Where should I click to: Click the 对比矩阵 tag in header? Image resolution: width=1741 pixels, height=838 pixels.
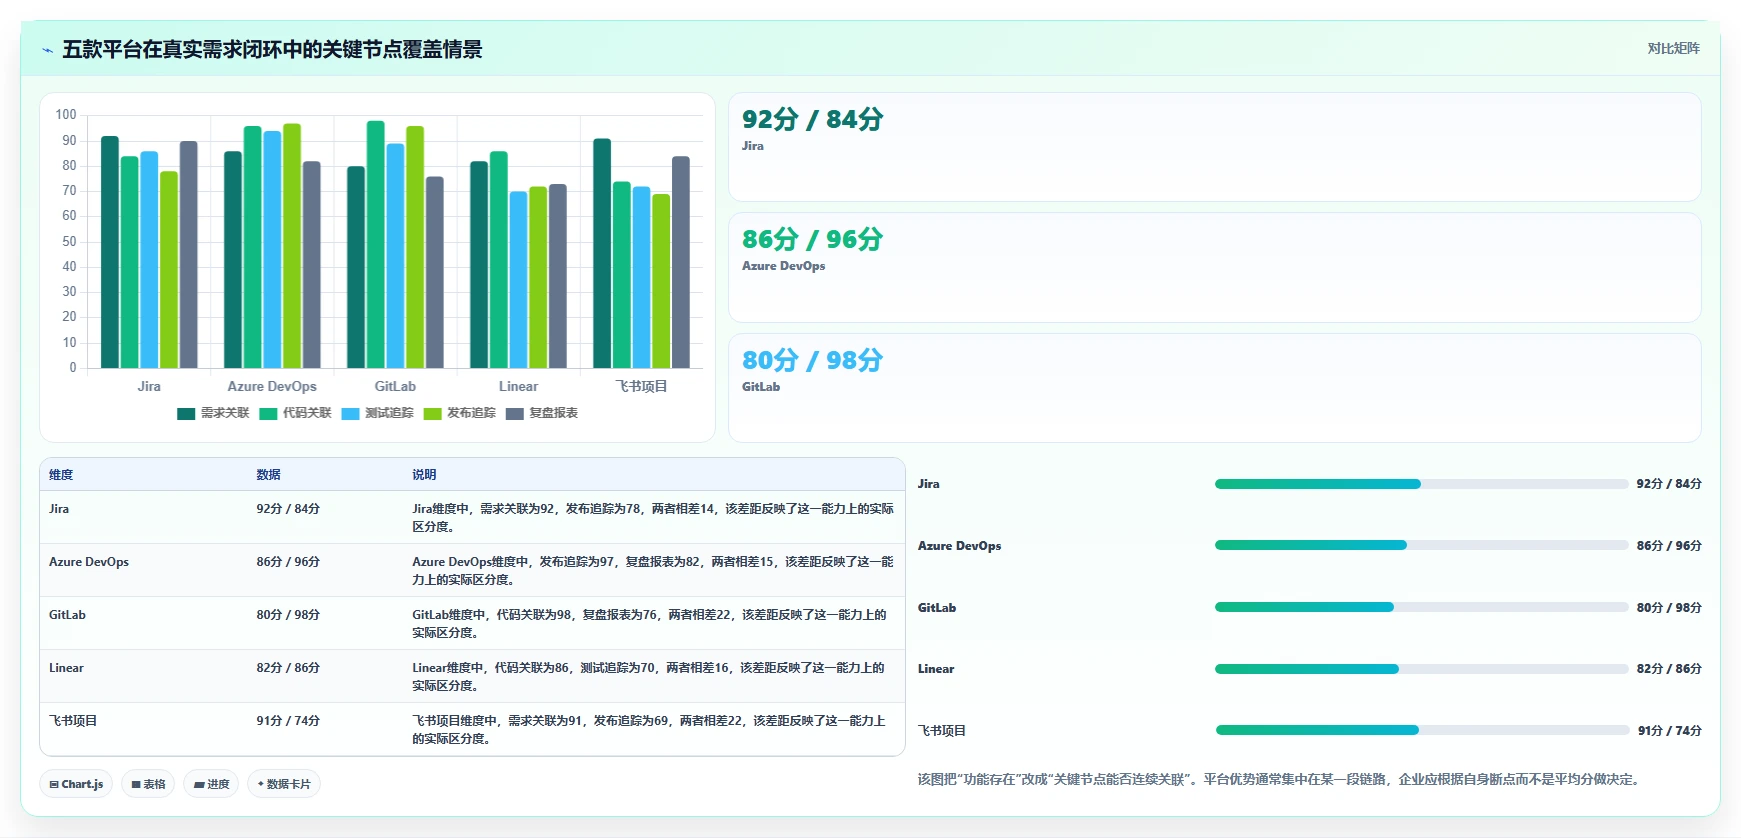click(x=1673, y=48)
